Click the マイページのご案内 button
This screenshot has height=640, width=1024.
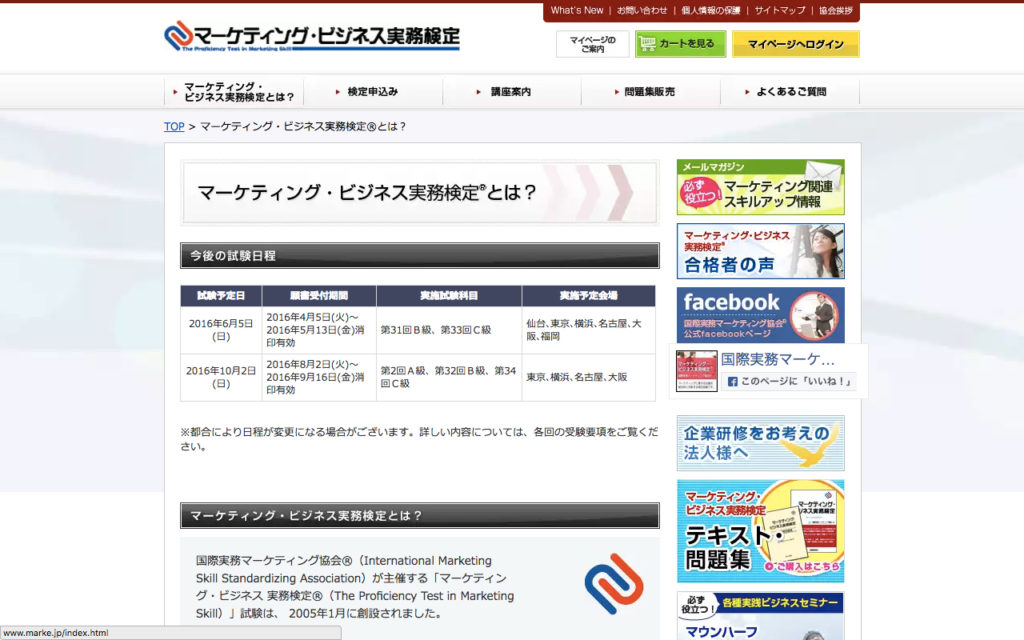tap(592, 45)
